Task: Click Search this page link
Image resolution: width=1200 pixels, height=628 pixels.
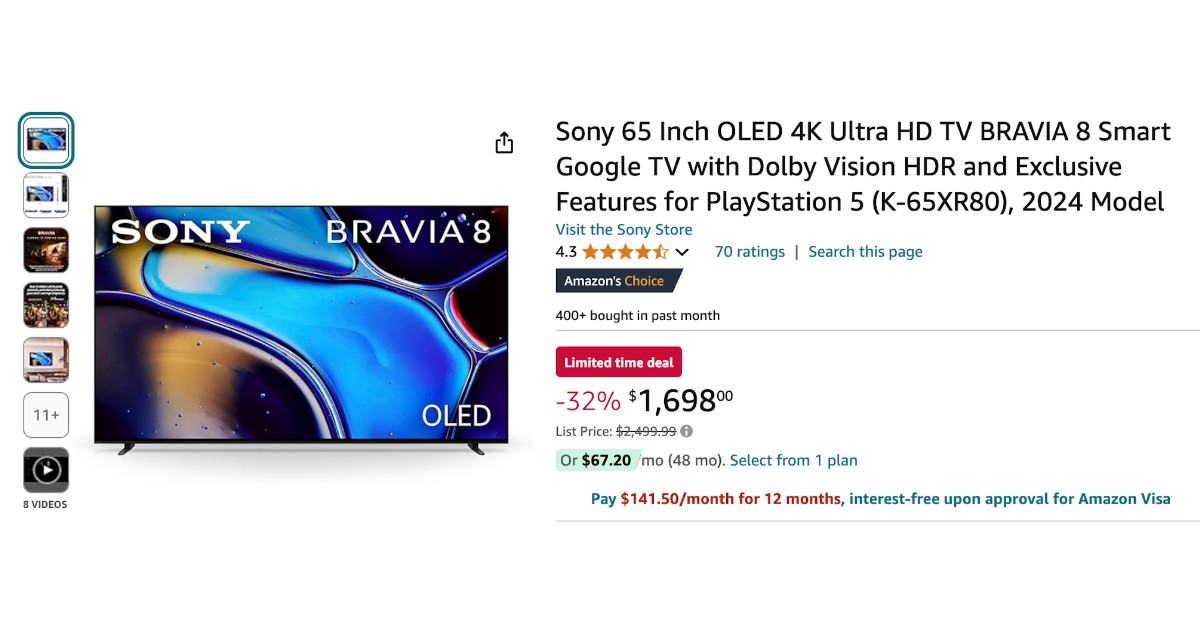Action: pos(865,252)
